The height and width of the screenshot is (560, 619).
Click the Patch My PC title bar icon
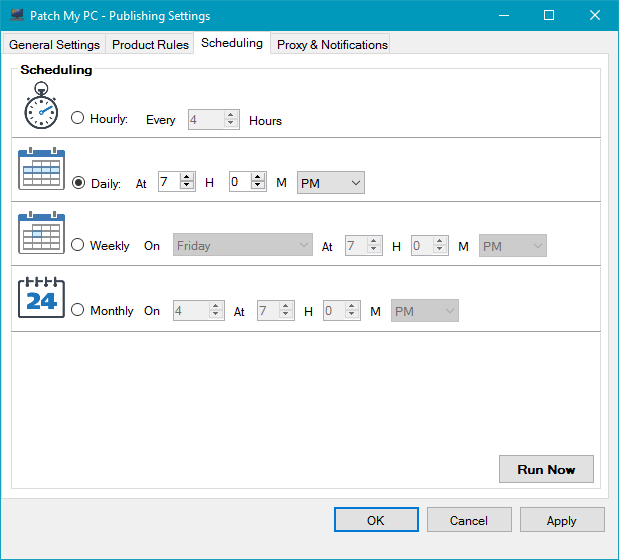(x=17, y=15)
